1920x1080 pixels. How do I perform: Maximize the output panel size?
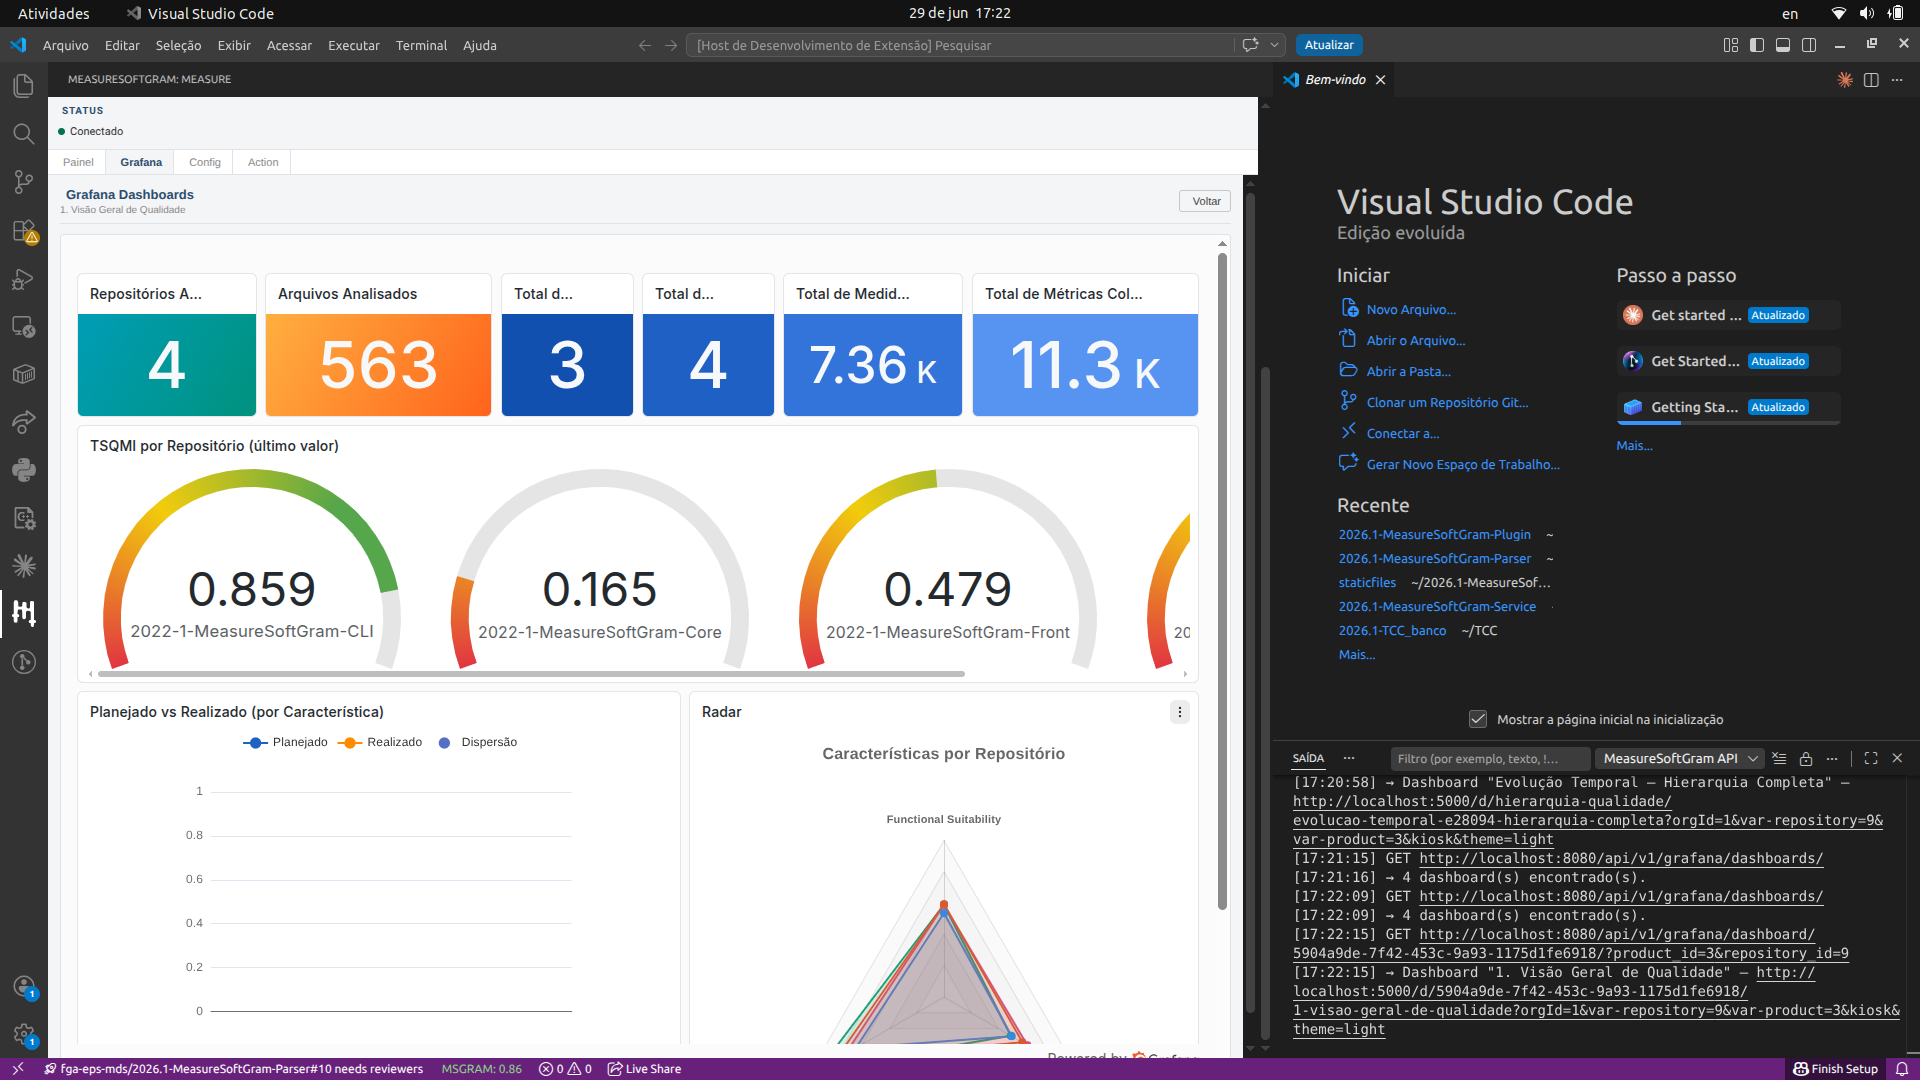(1871, 758)
